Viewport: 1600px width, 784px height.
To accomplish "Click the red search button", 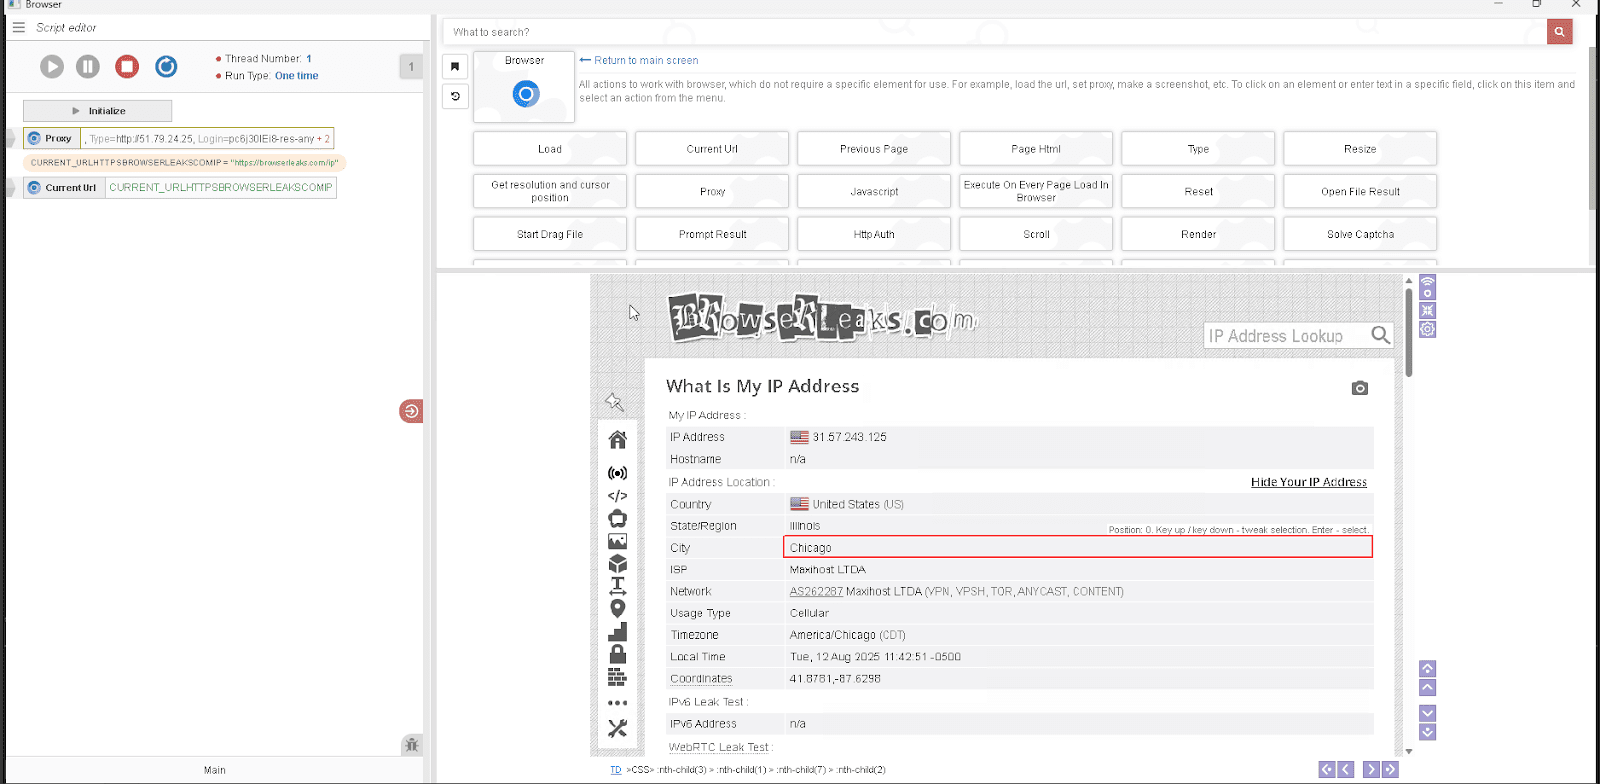I will click(1559, 32).
